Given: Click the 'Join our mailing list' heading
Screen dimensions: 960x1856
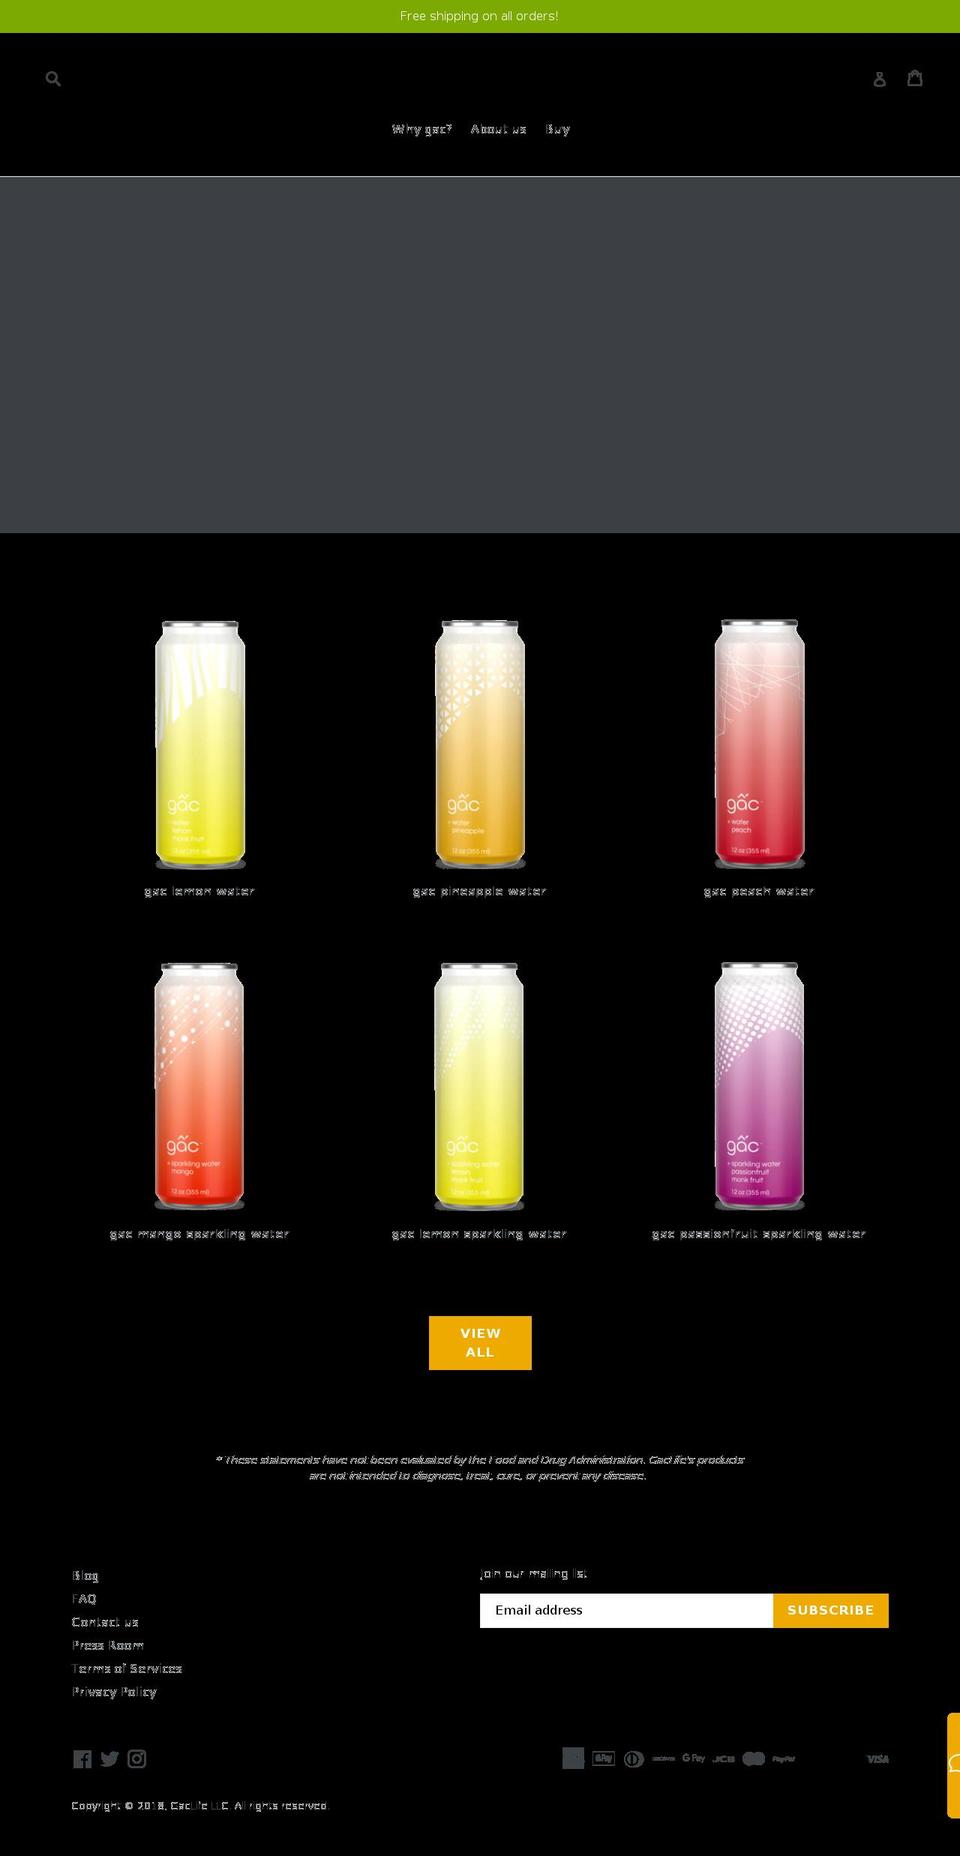Looking at the screenshot, I should (533, 1574).
